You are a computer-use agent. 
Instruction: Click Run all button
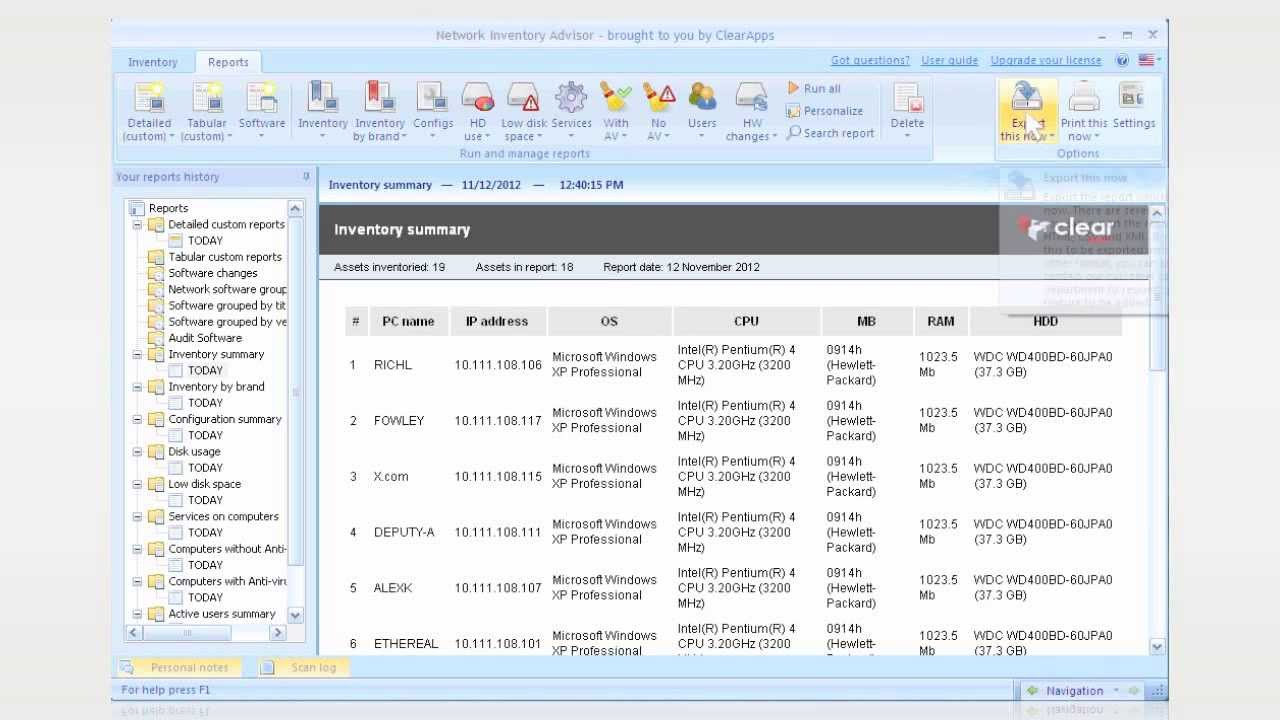click(814, 88)
